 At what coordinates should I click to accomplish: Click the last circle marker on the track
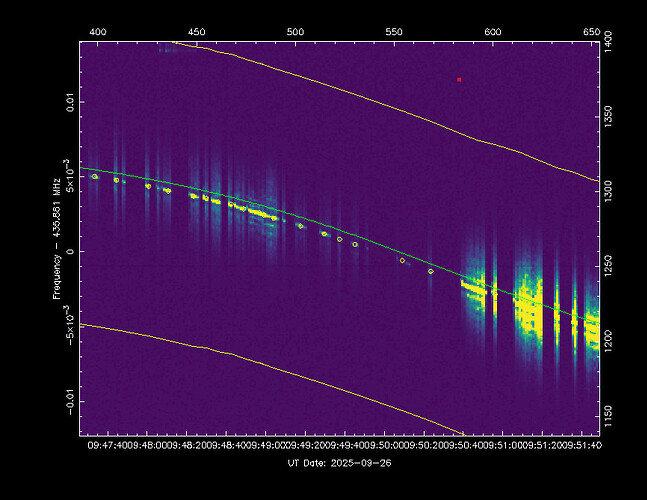[x=431, y=271]
